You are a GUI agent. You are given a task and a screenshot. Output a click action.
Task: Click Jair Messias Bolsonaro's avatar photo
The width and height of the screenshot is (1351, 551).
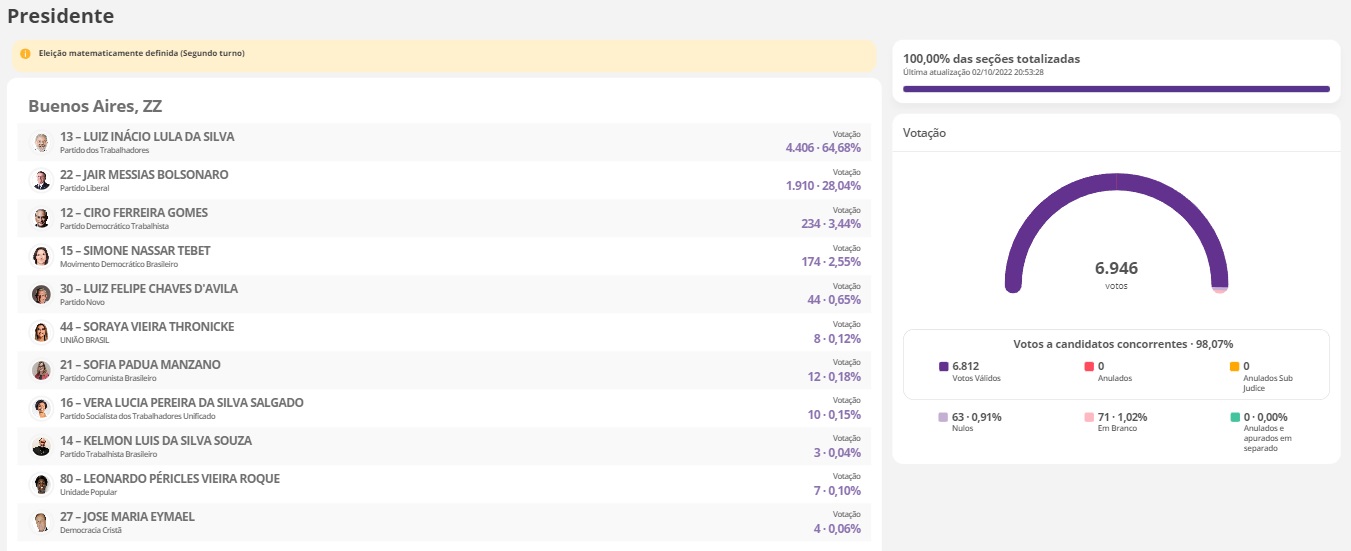pyautogui.click(x=41, y=181)
